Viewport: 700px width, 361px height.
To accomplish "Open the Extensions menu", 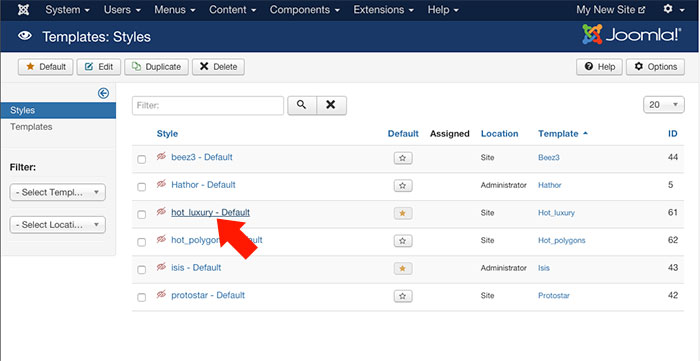I will pyautogui.click(x=383, y=9).
